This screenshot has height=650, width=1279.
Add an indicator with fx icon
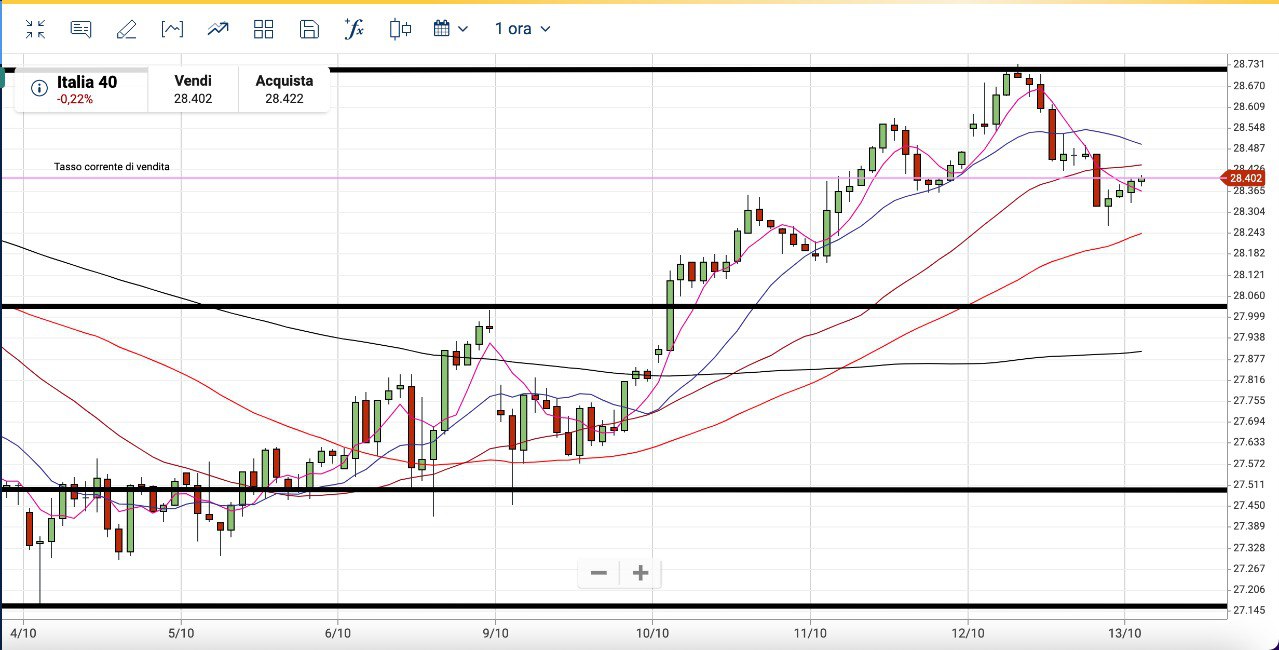(x=354, y=29)
